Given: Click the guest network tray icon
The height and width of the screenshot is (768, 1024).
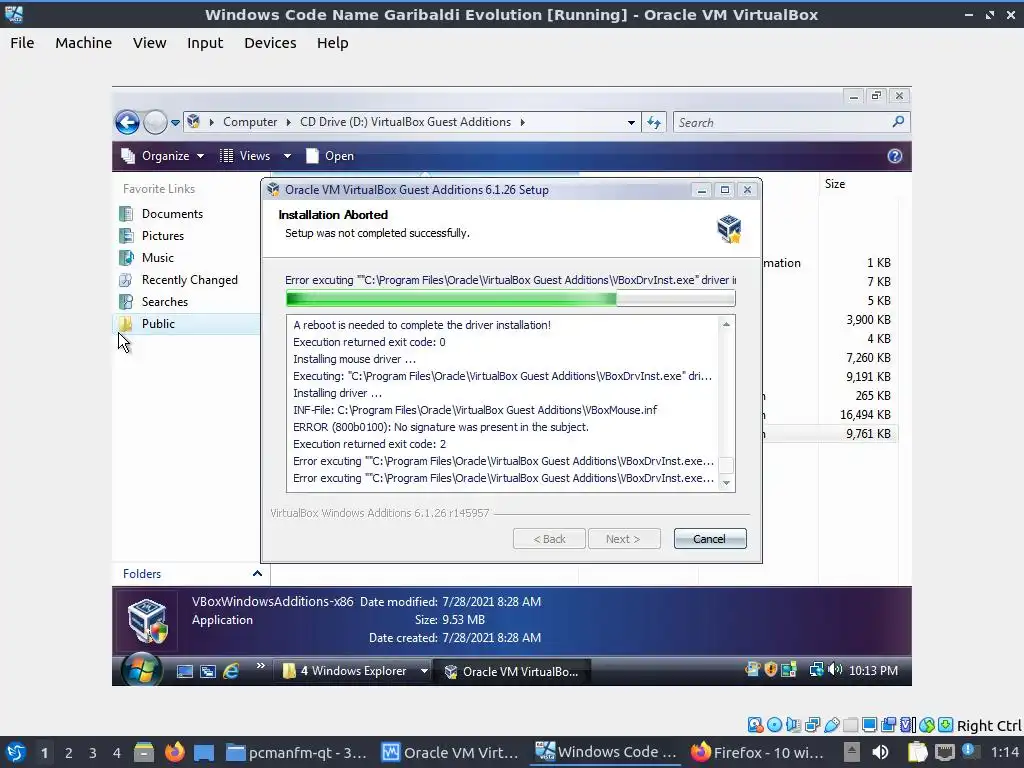Looking at the screenshot, I should (816, 670).
